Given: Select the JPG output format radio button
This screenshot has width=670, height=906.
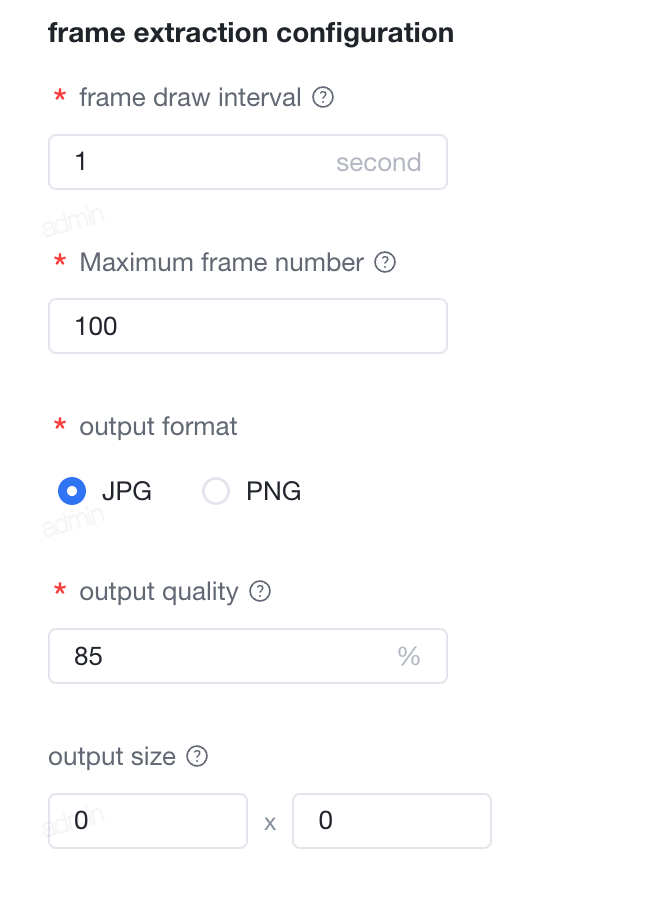Looking at the screenshot, I should pos(72,491).
